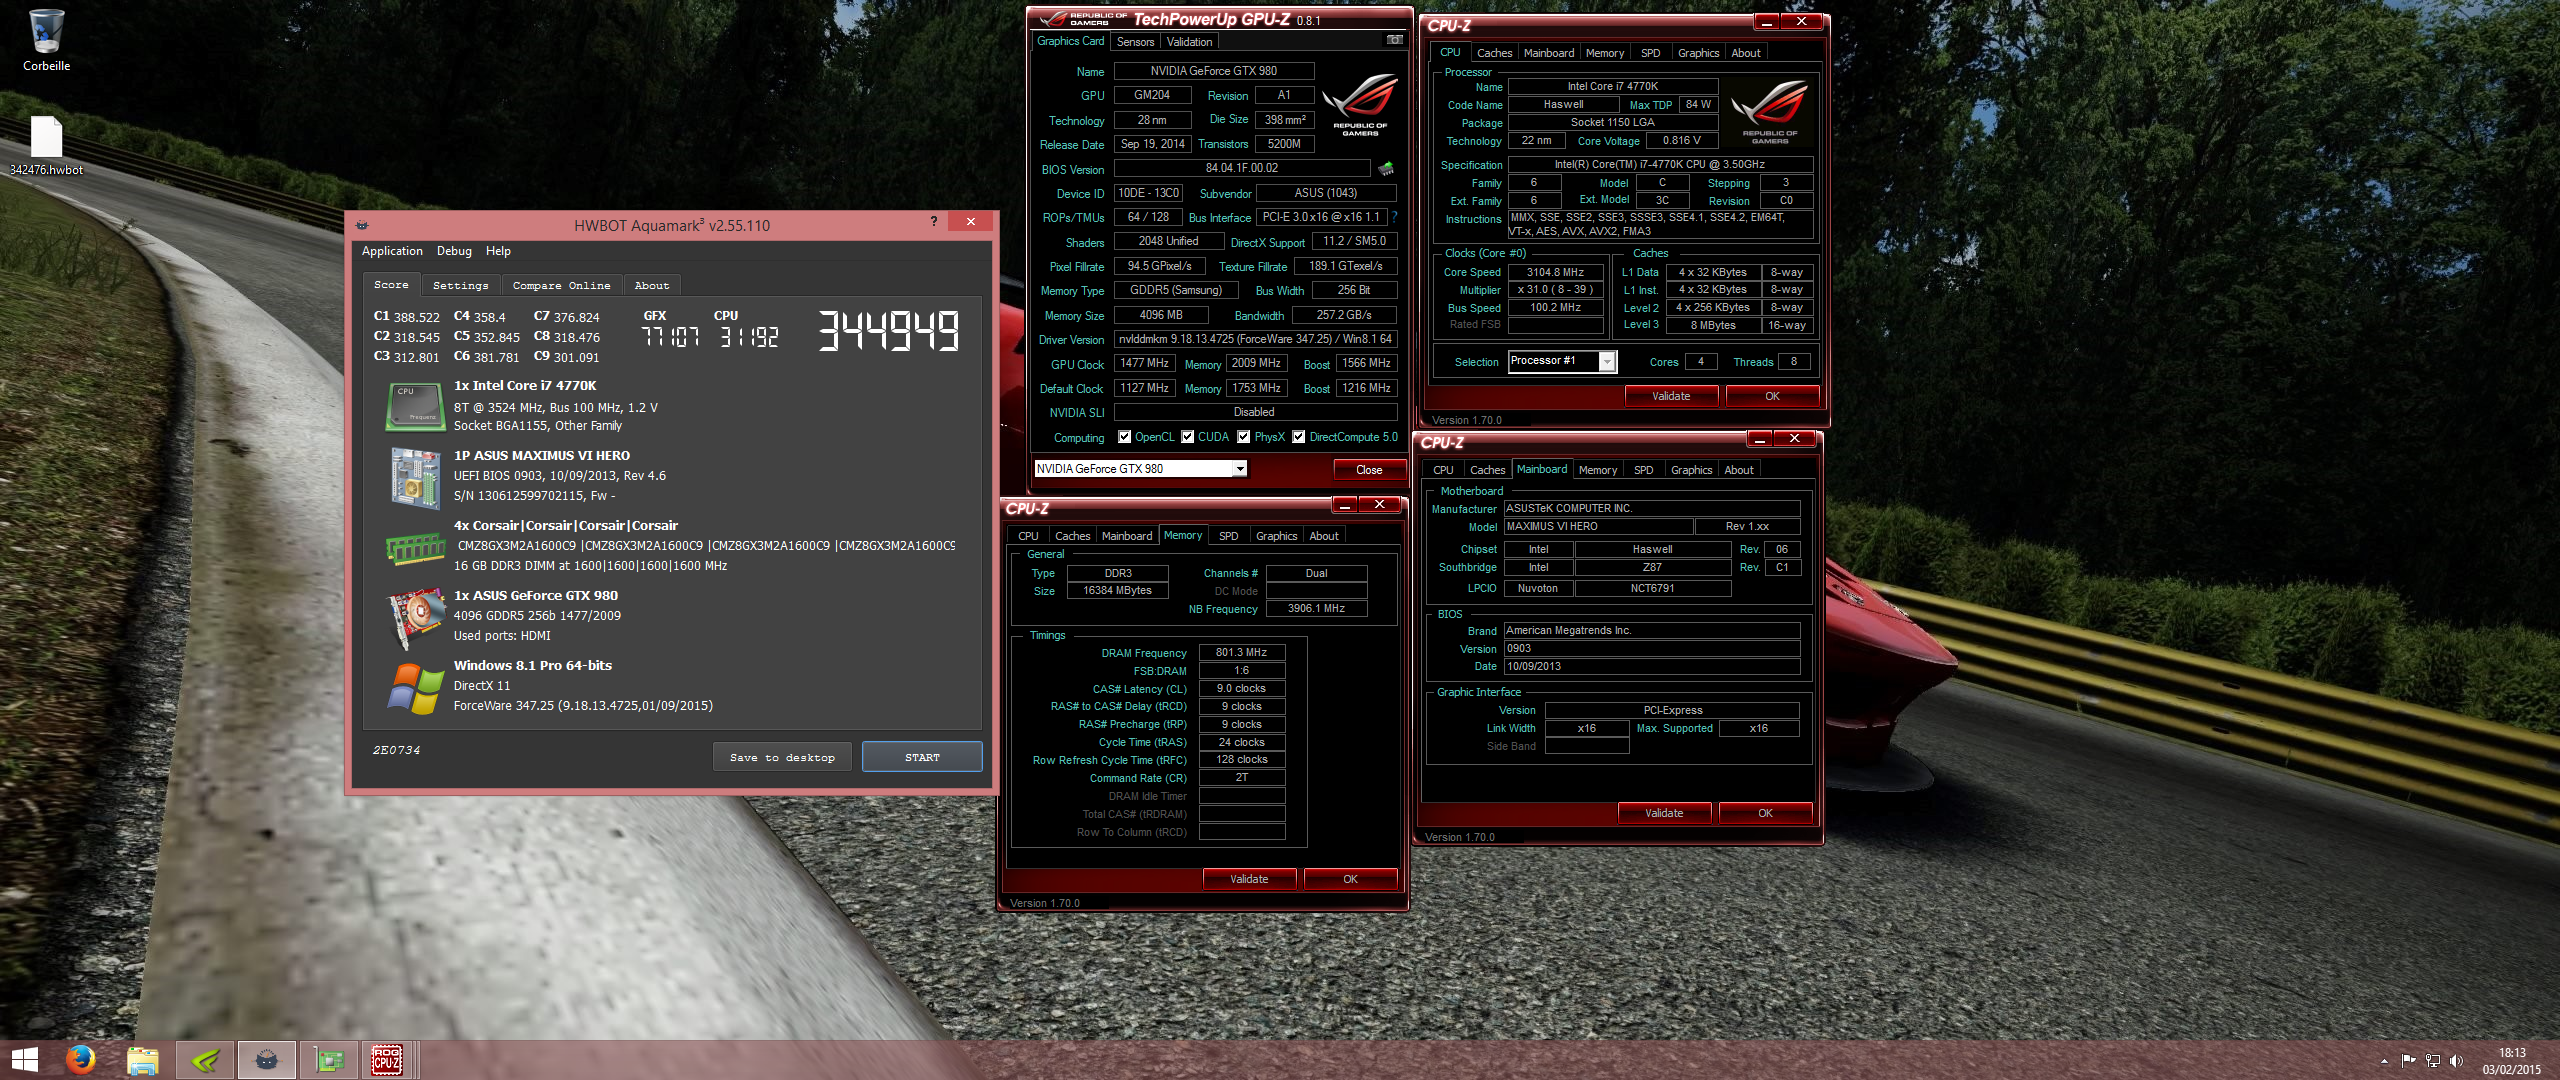
Task: Open the volume speaker tray icon
Action: (x=2457, y=1060)
